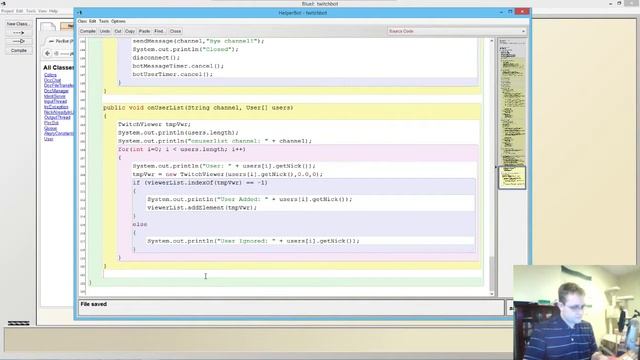This screenshot has height=360, width=640.
Task: Click the 'TwitchViewer tmpVwr;' line
Action: (154, 124)
